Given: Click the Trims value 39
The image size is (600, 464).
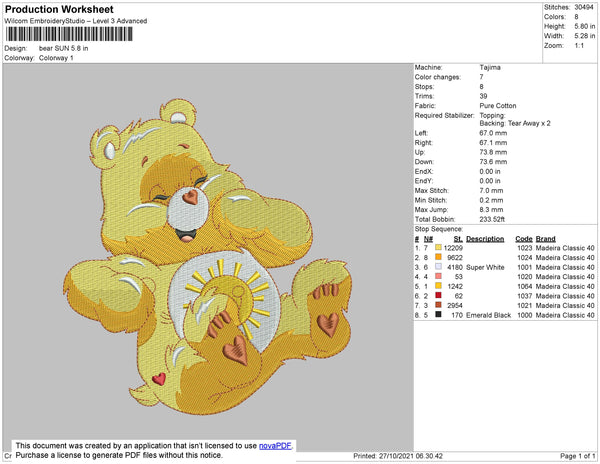Looking at the screenshot, I should [483, 96].
